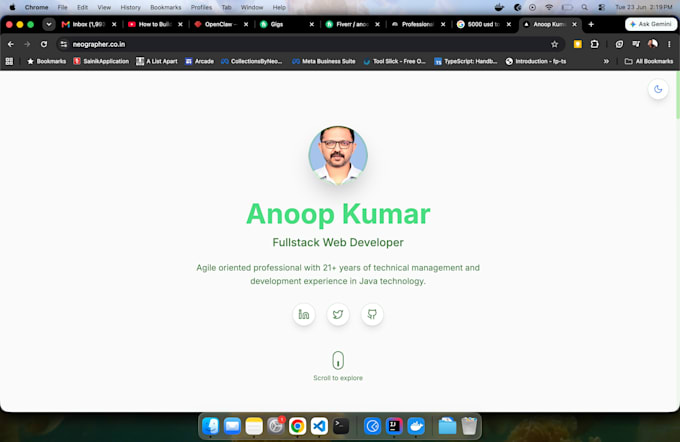Viewport: 680px width, 442px height.
Task: Click the browser forward arrow
Action: pyautogui.click(x=27, y=44)
